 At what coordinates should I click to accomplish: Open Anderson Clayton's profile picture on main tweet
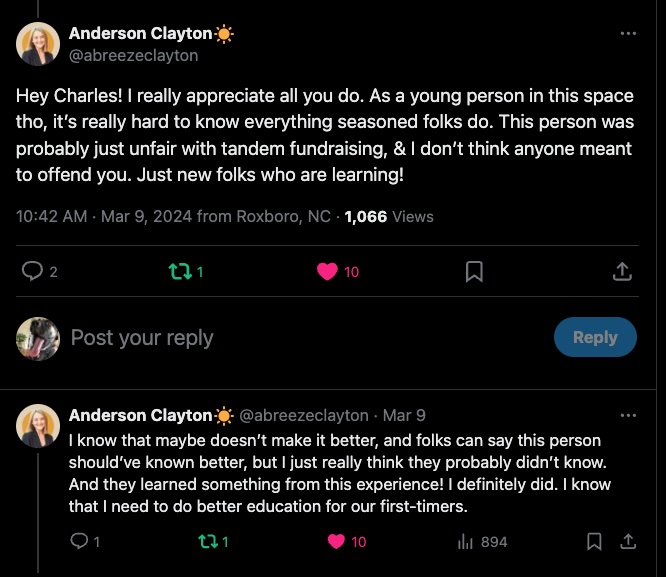[x=38, y=43]
